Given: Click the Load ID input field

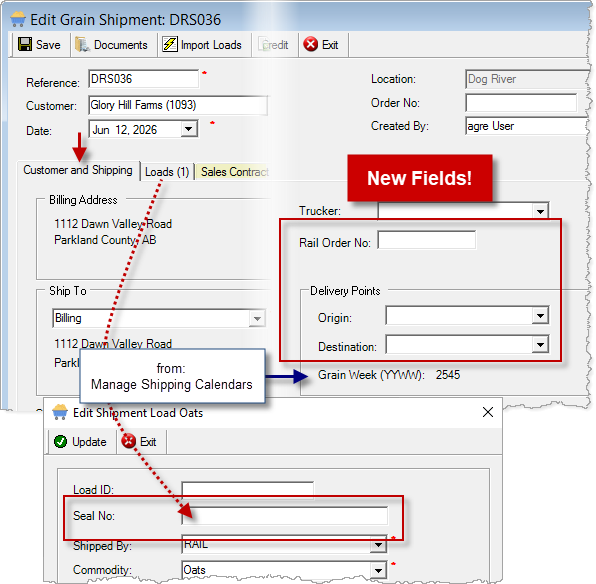Looking at the screenshot, I should 248,489.
